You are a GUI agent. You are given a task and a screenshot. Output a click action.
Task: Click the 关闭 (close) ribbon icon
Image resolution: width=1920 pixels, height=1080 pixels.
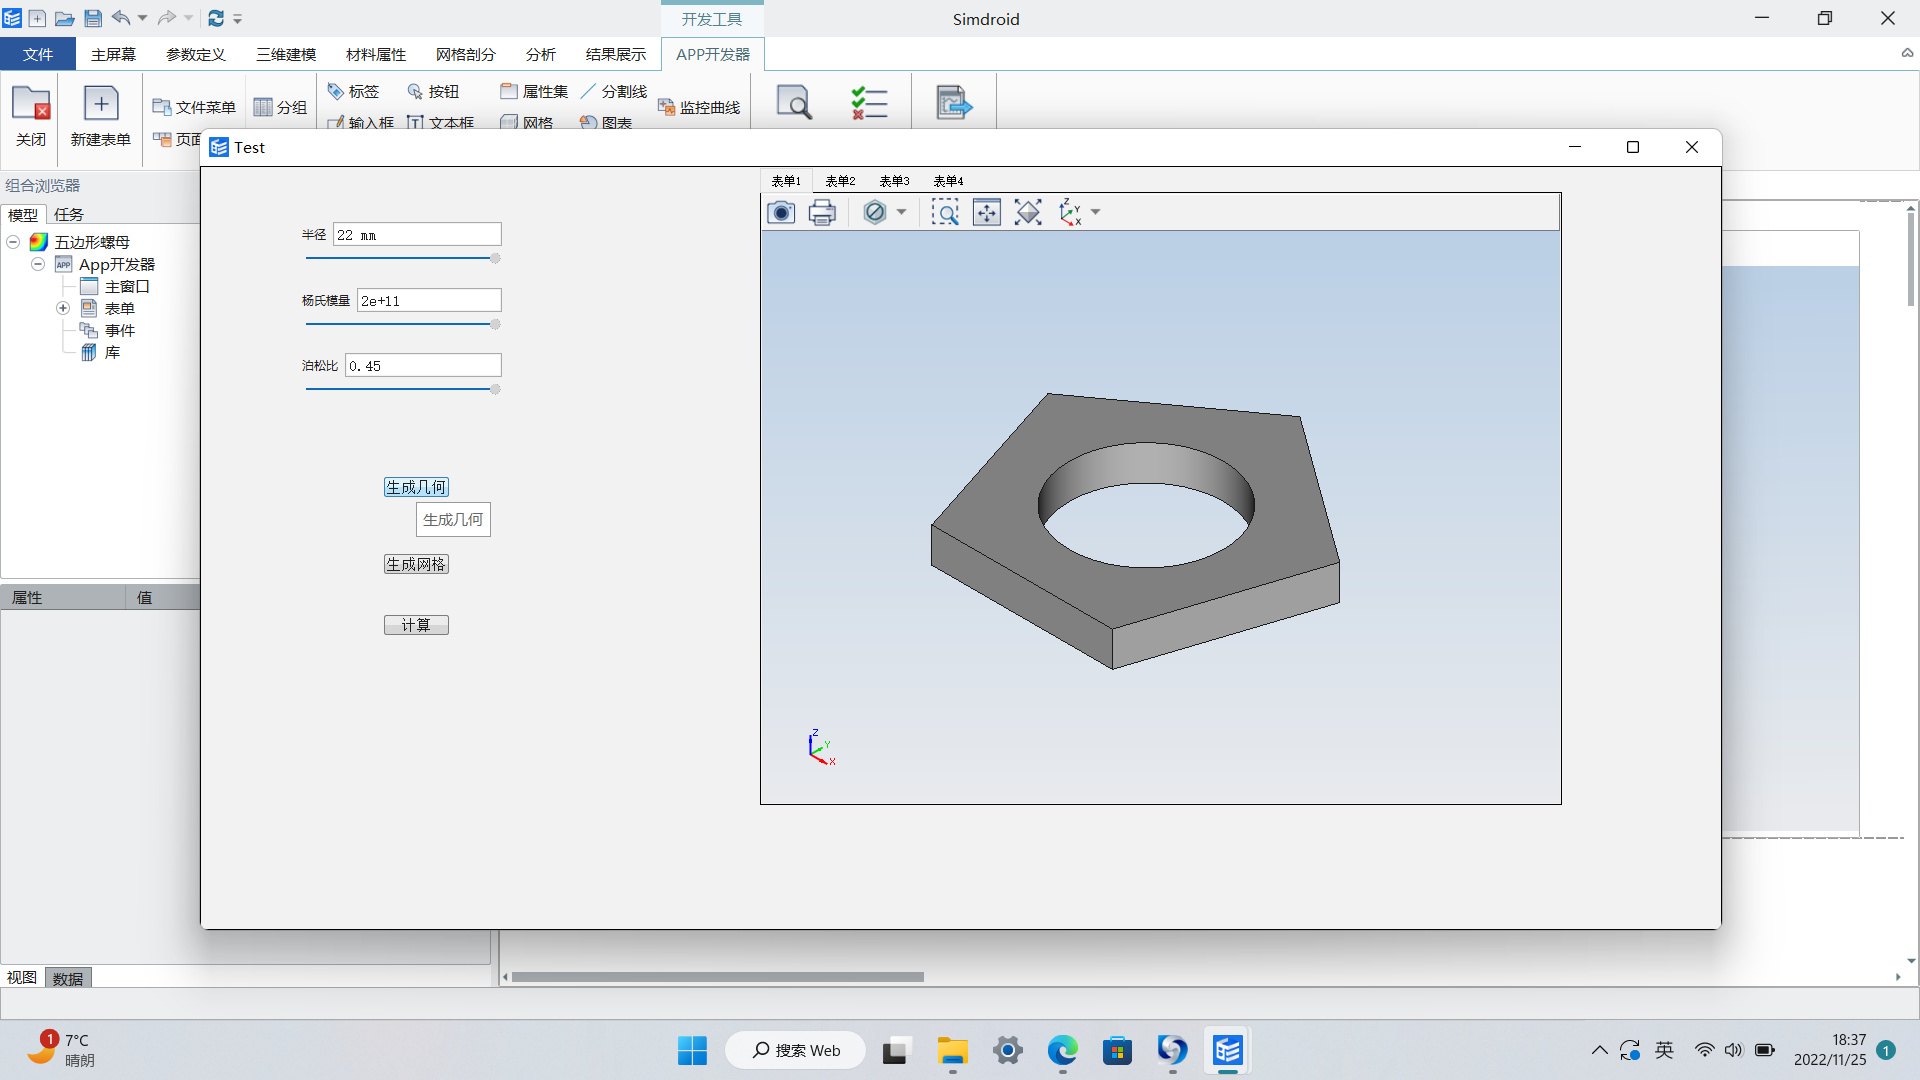point(31,116)
